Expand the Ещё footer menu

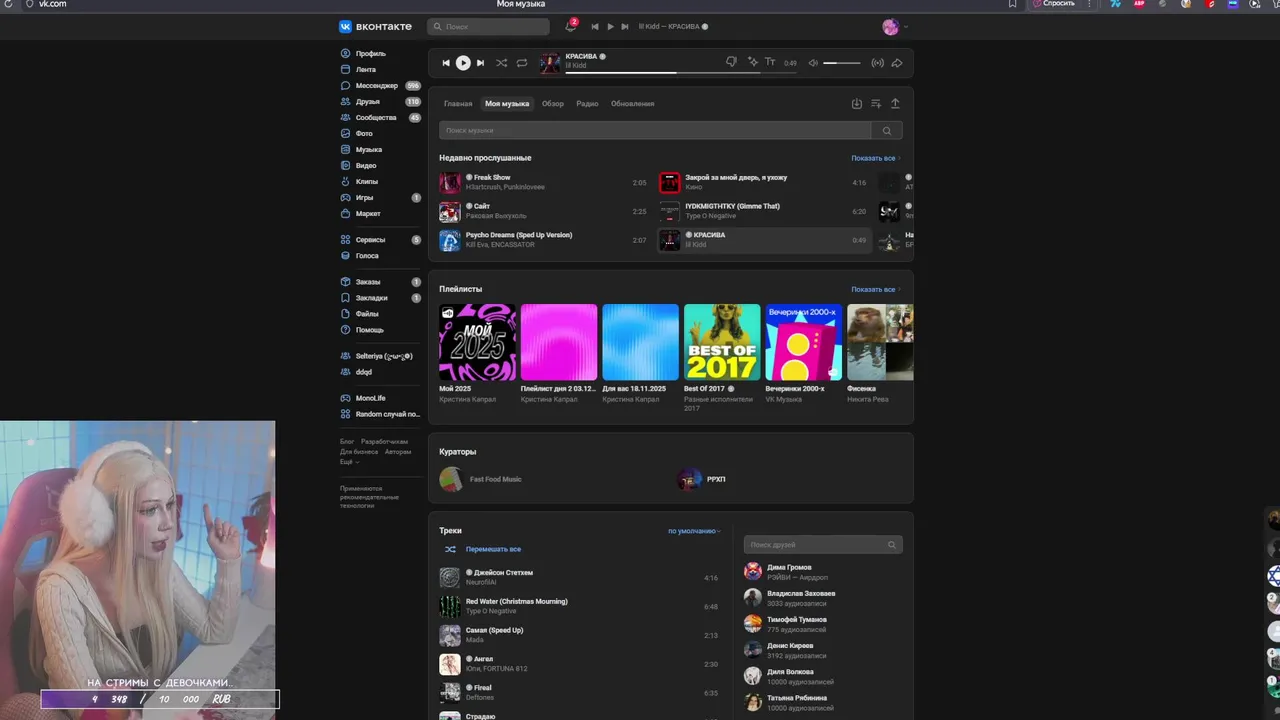[x=349, y=462]
